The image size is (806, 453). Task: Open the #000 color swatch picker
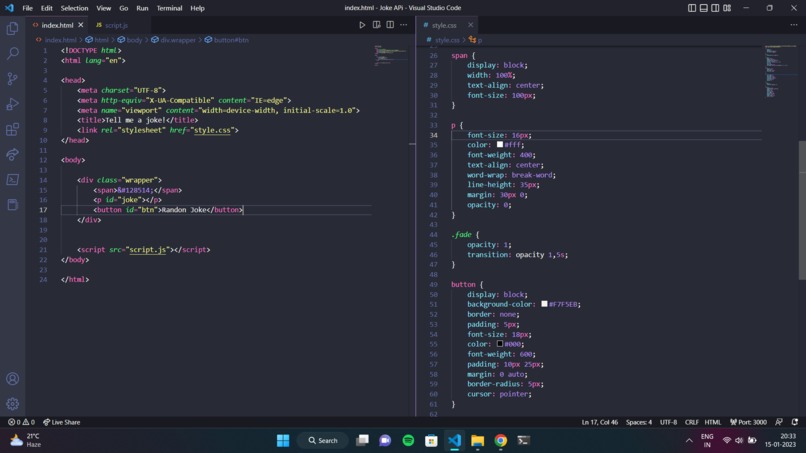(x=500, y=343)
